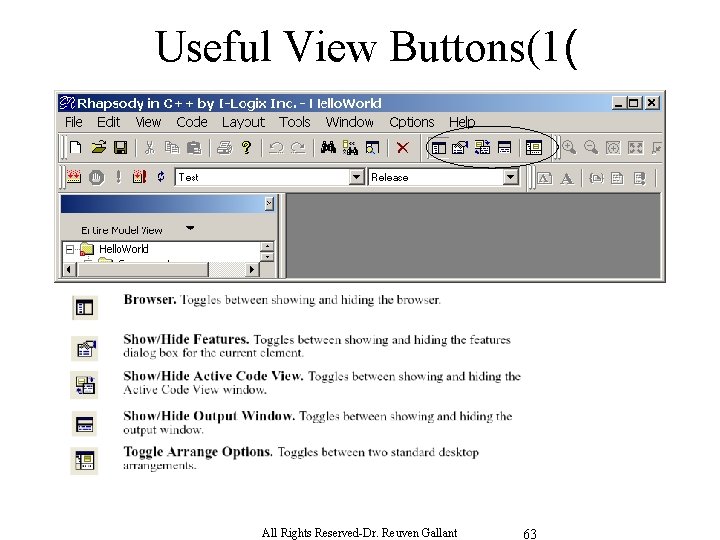Click the plain letter A font icon
720x540 pixels.
point(567,178)
